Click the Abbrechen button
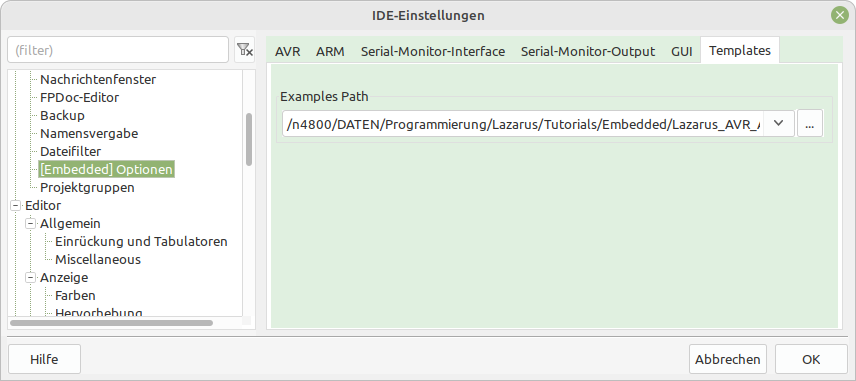 (728, 359)
